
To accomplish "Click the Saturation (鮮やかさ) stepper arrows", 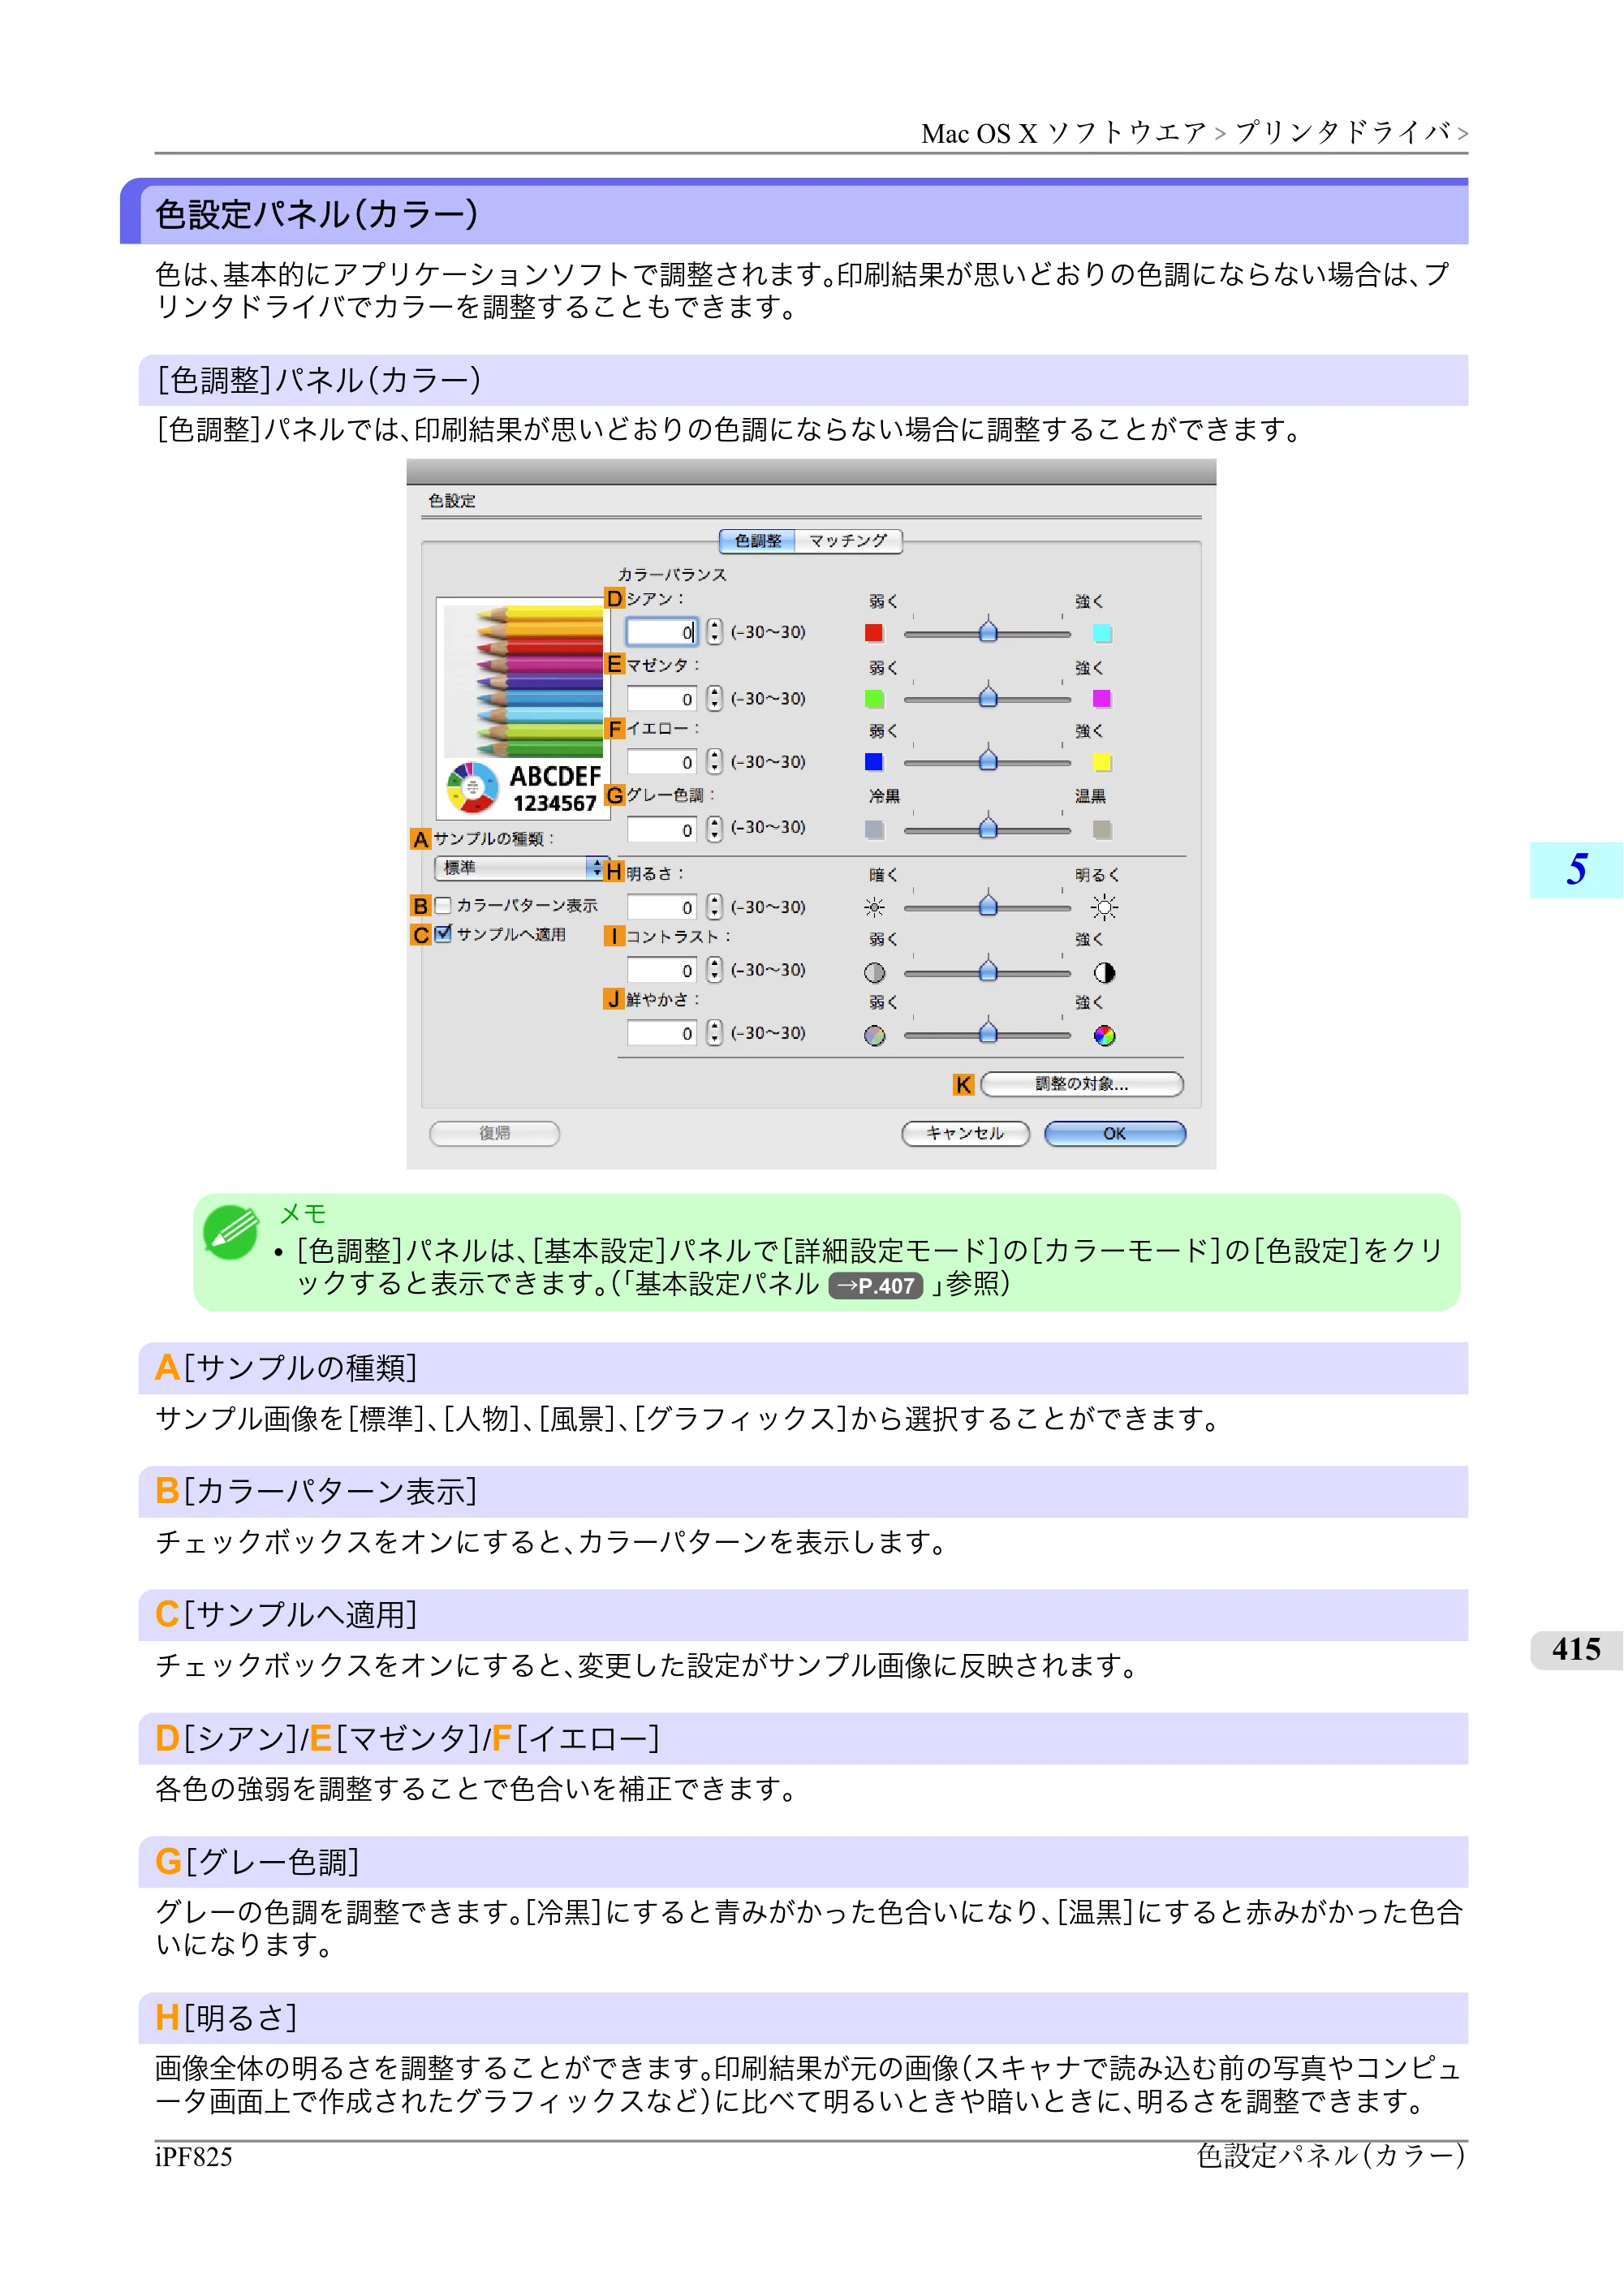I will 714,1033.
